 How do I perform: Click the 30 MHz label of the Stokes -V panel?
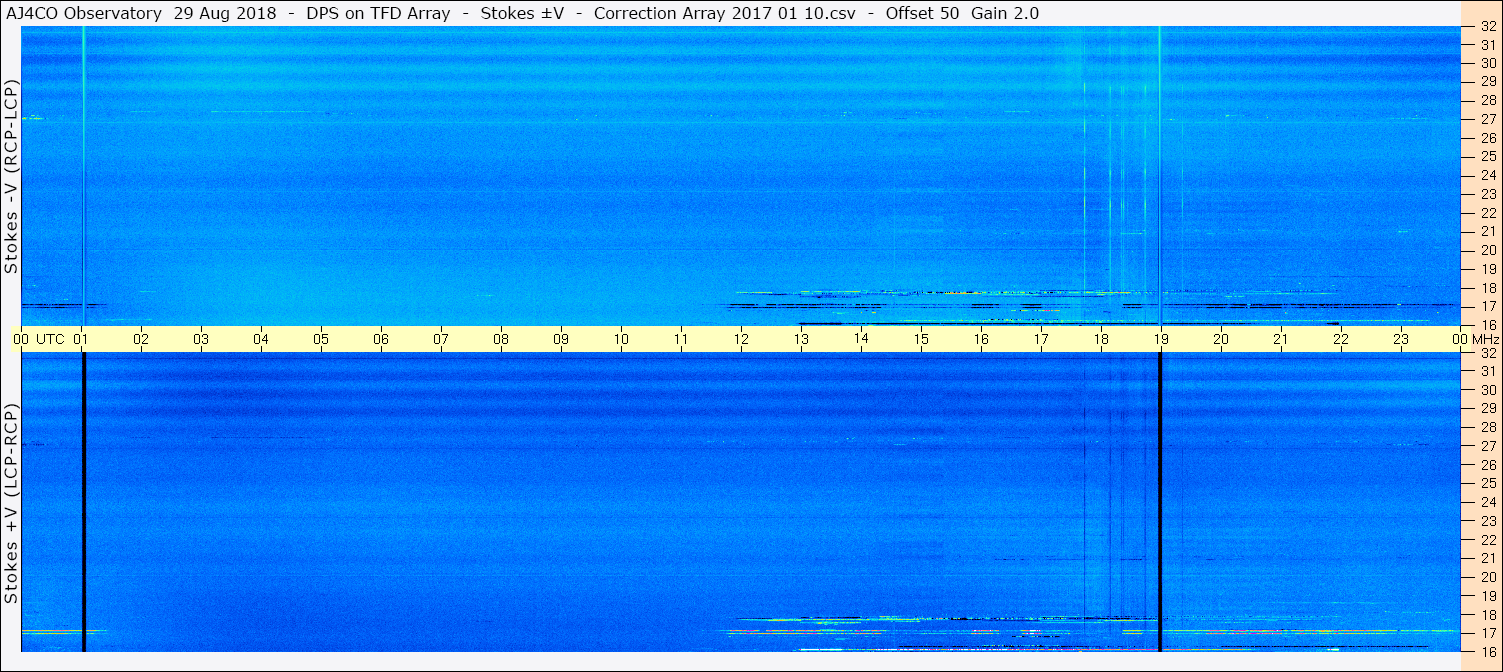click(x=1487, y=62)
